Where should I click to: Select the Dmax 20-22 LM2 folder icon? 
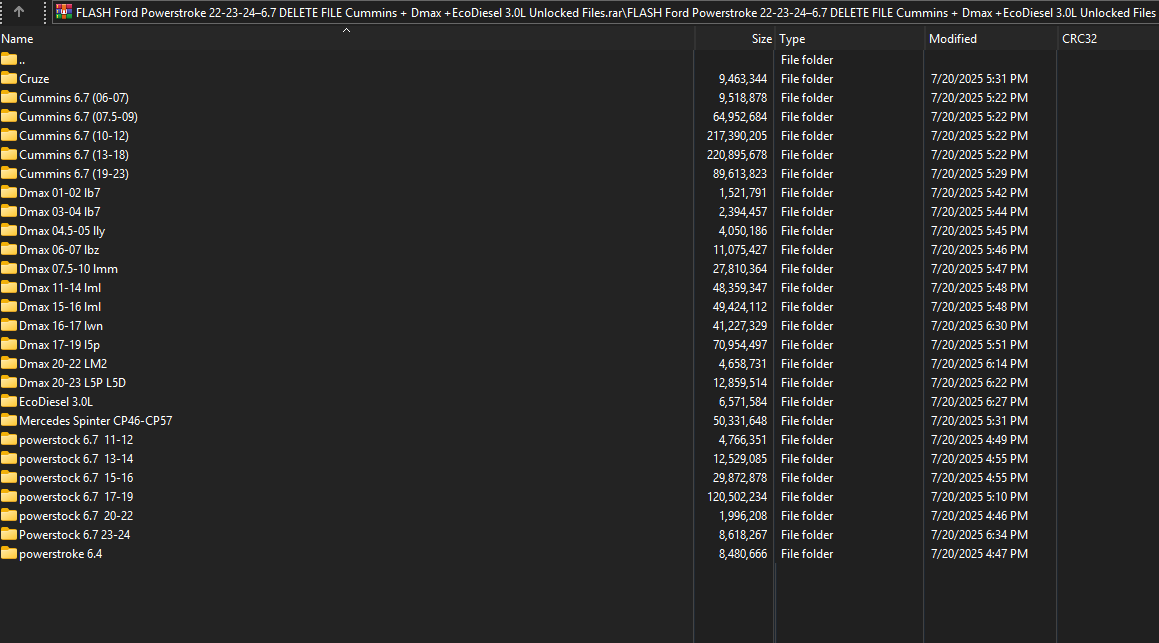9,364
